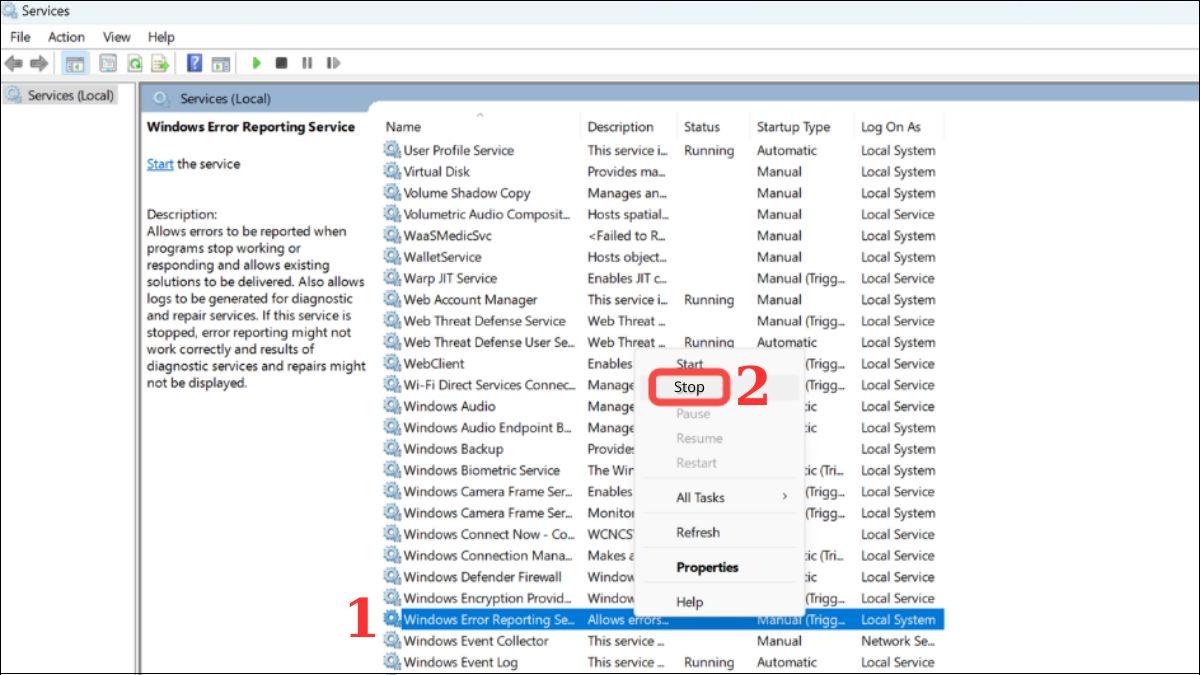Select the Wi-Fi Direct Services Connection row
1200x675 pixels.
click(663, 385)
